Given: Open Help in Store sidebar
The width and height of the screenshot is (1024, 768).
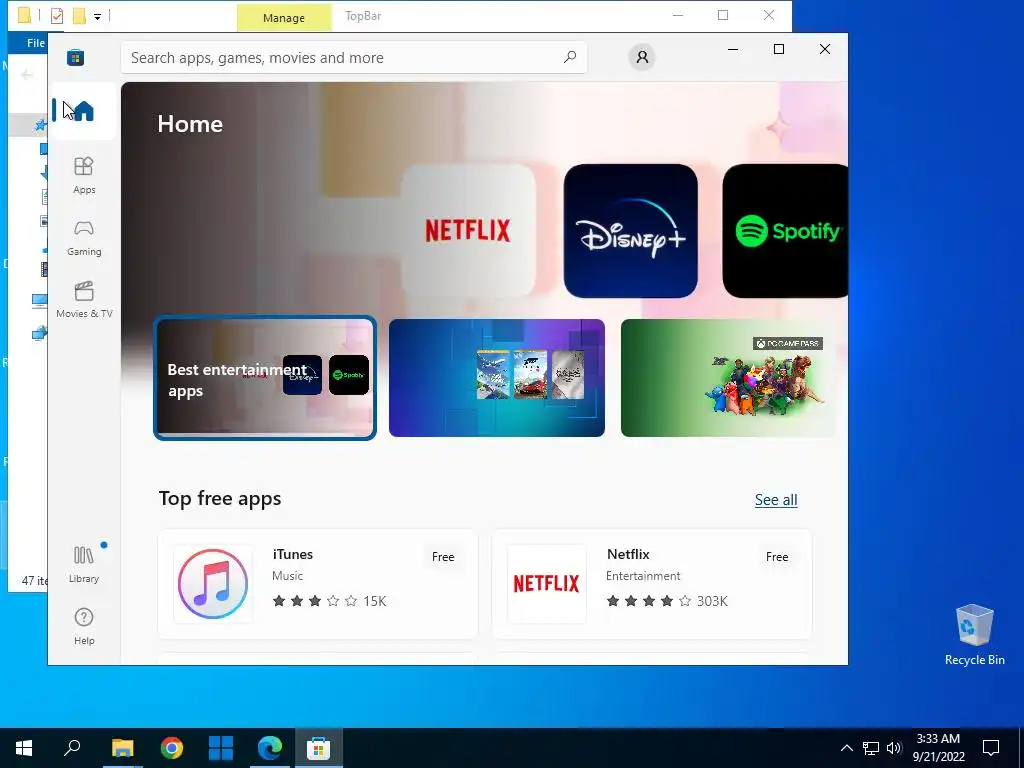Looking at the screenshot, I should coord(84,626).
